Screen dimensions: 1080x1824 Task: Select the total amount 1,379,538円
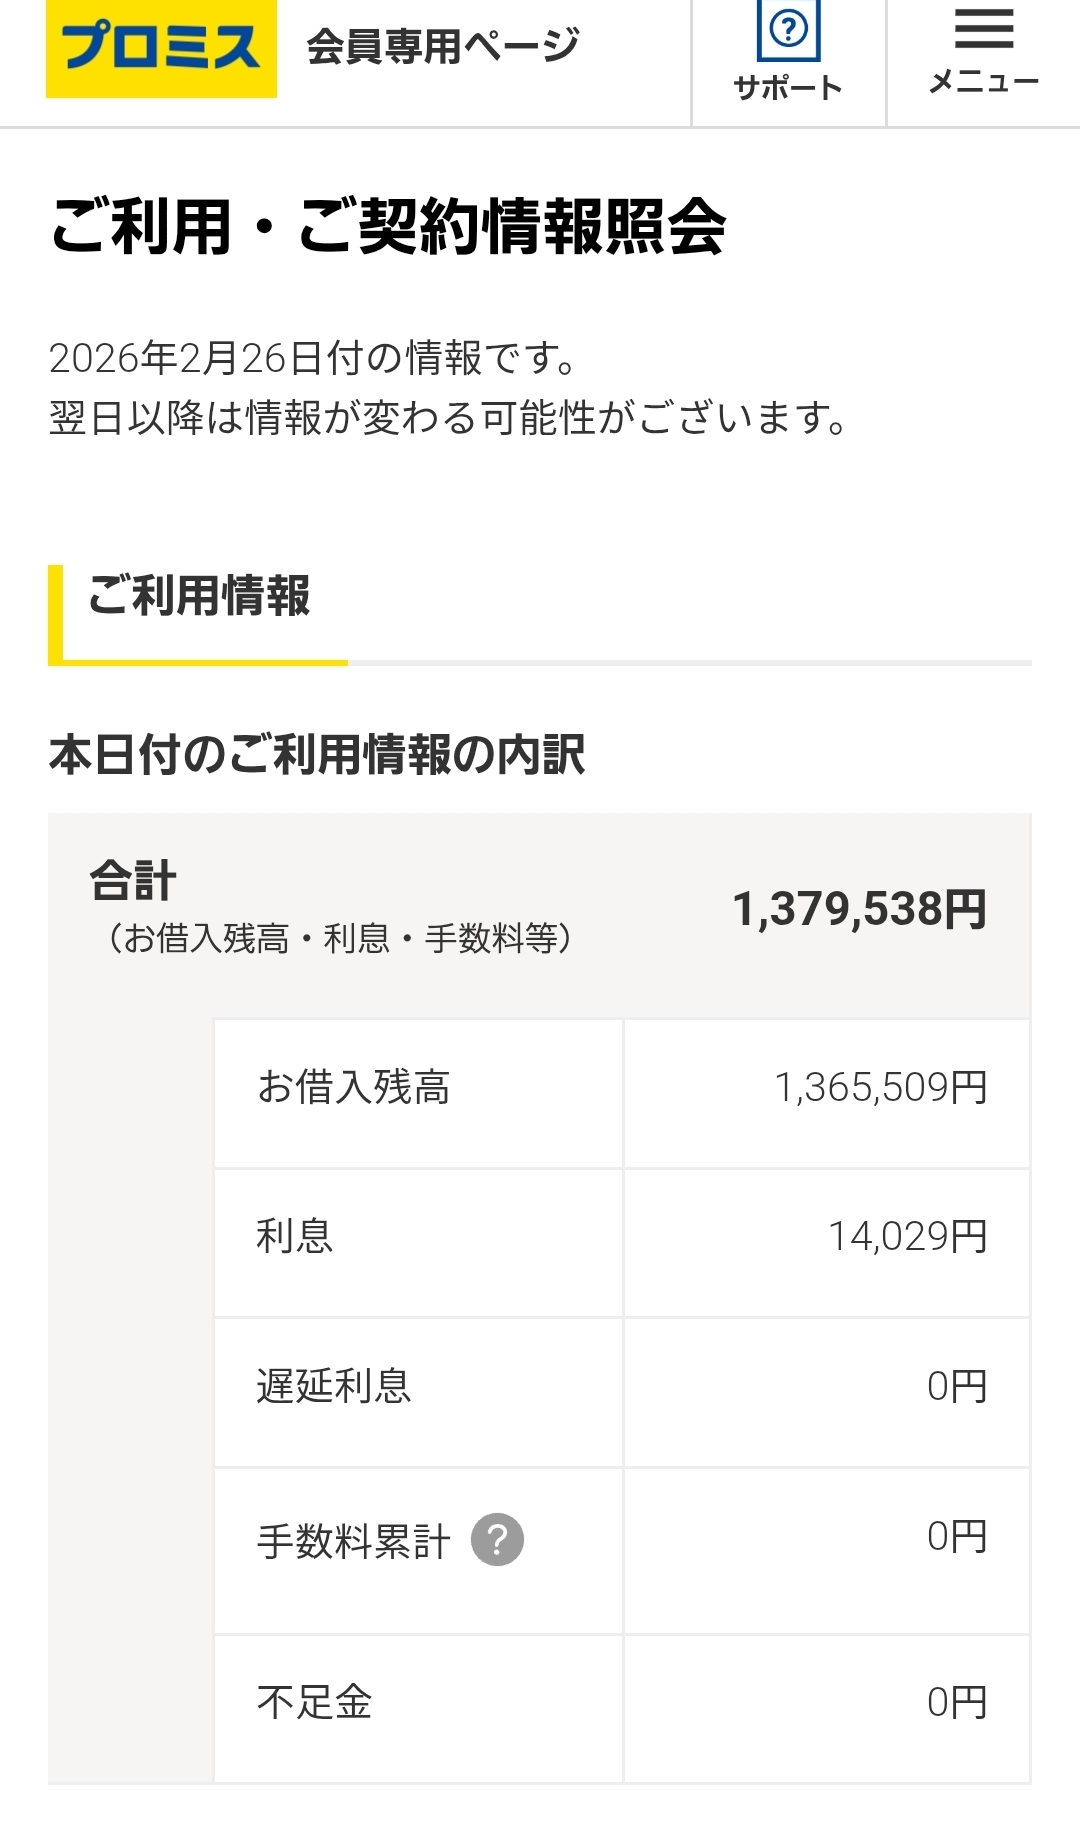859,909
